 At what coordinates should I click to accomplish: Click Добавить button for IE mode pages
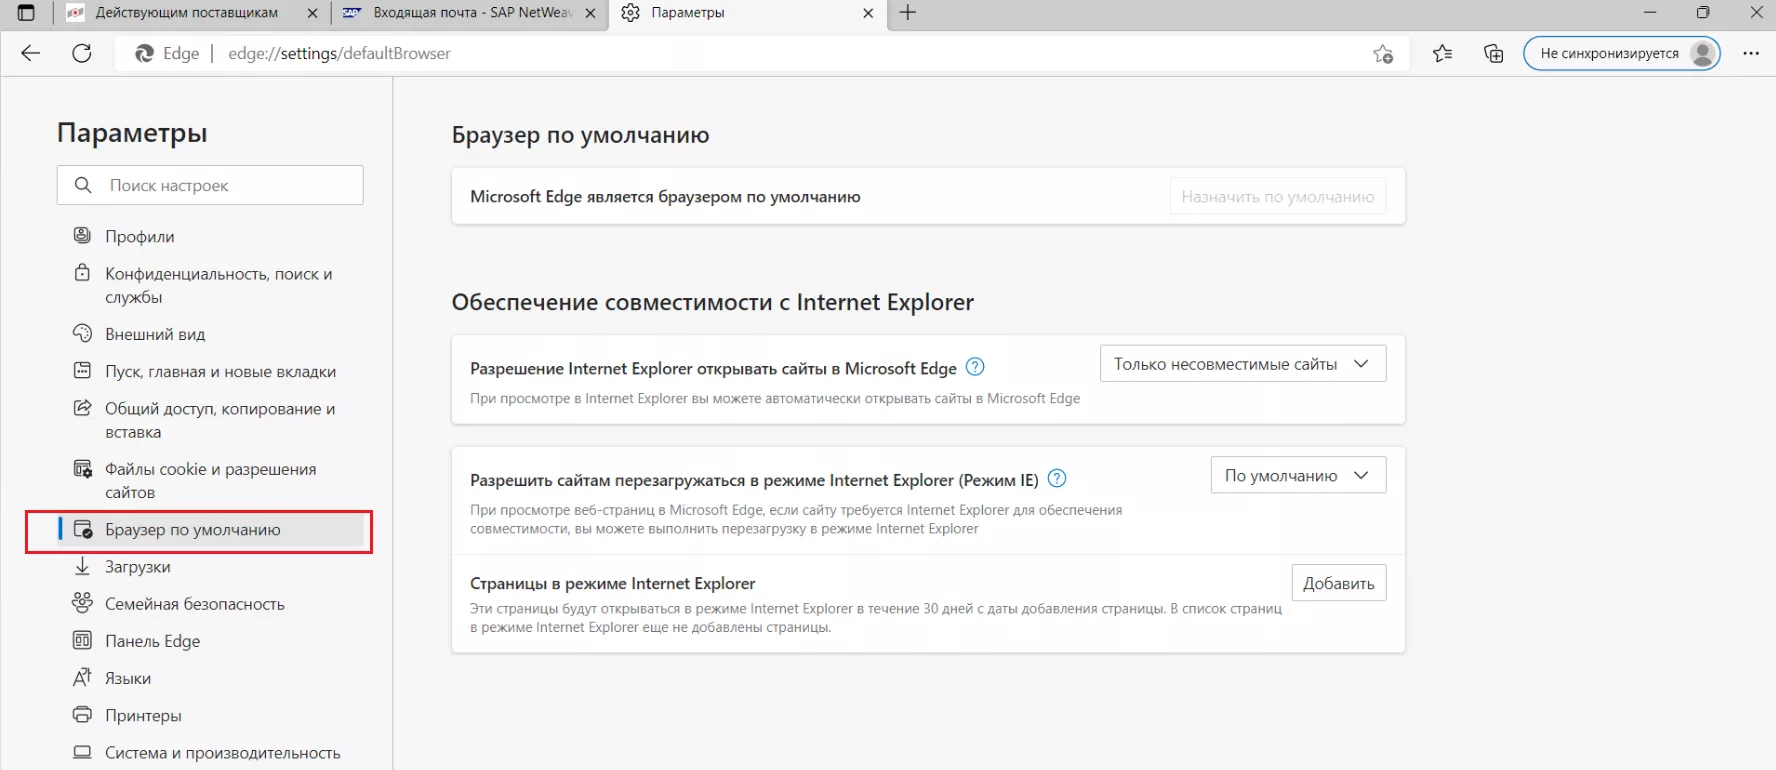[1338, 583]
